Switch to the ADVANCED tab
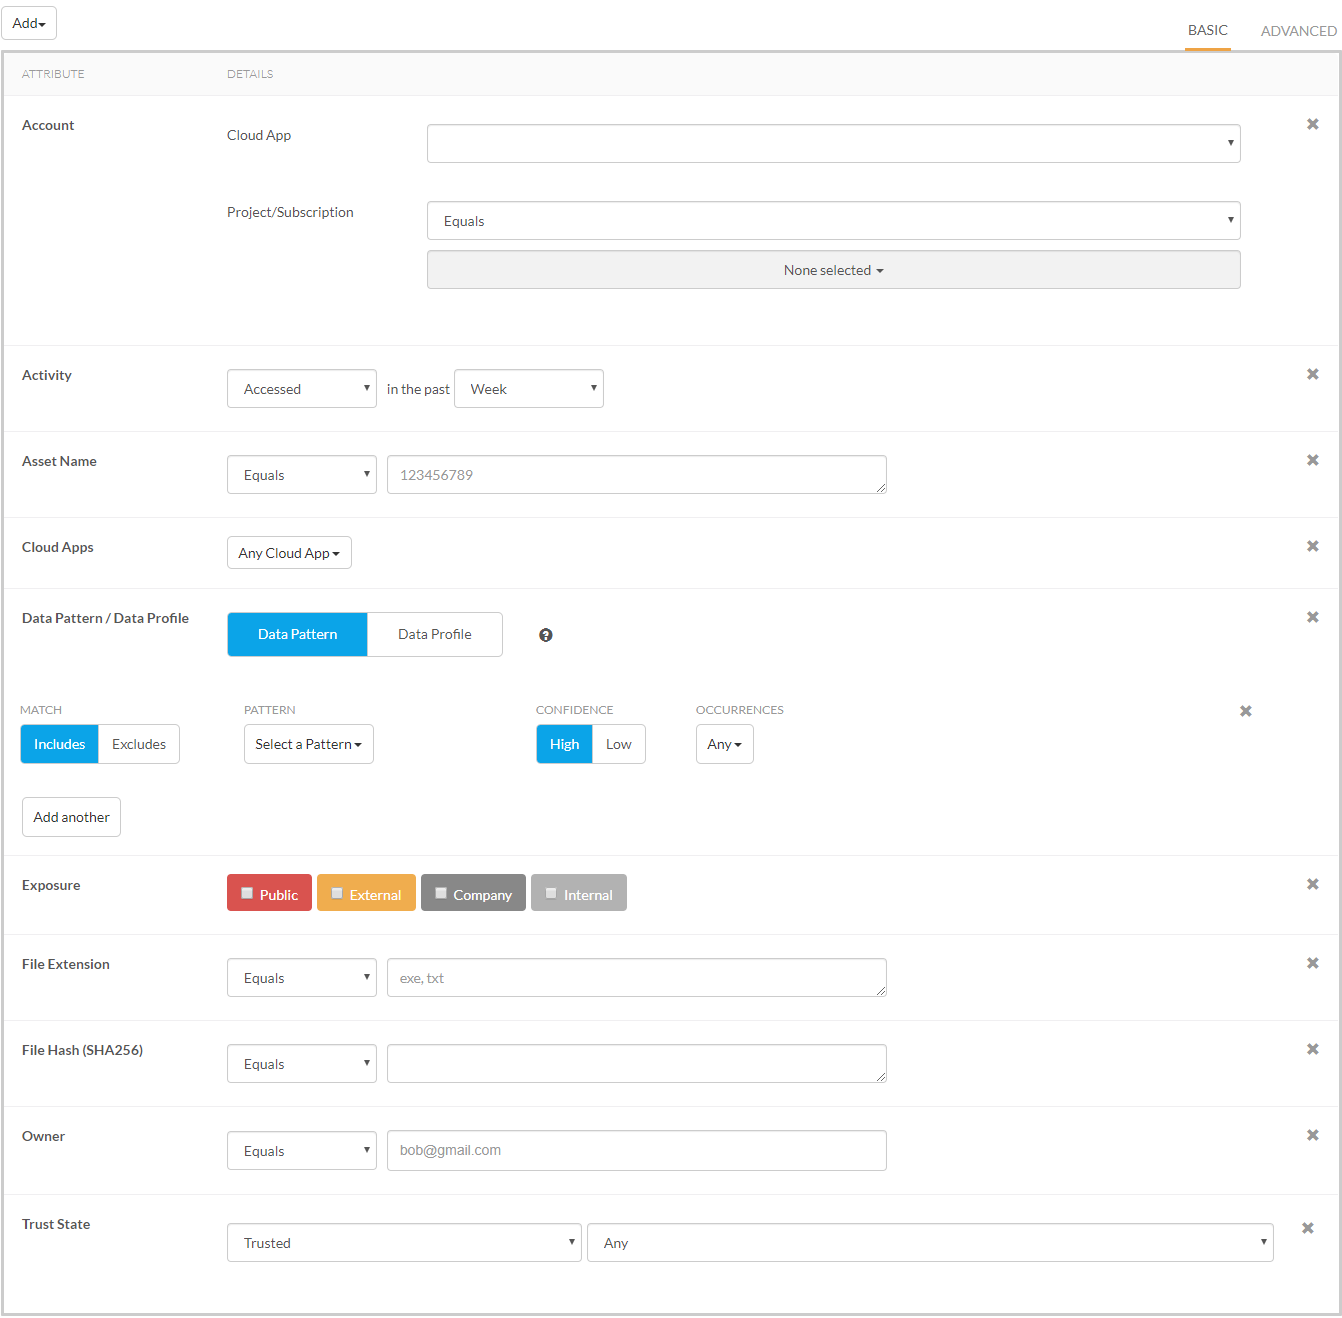The height and width of the screenshot is (1318, 1342). (1298, 31)
